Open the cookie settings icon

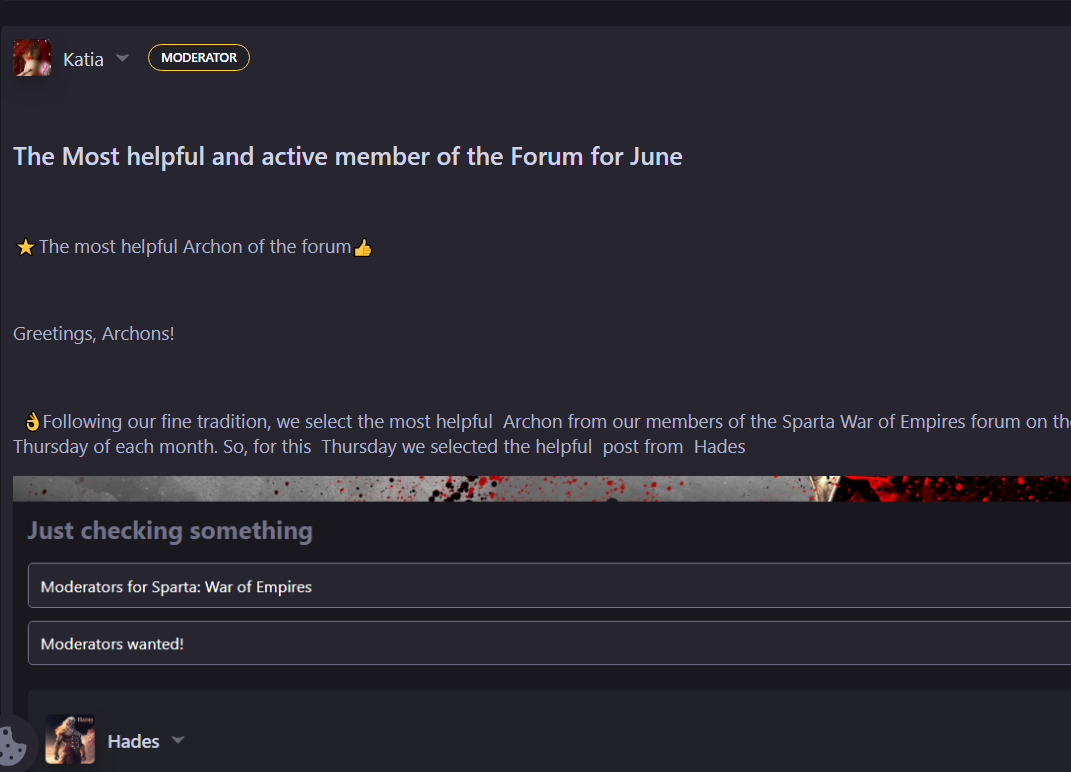coord(13,745)
